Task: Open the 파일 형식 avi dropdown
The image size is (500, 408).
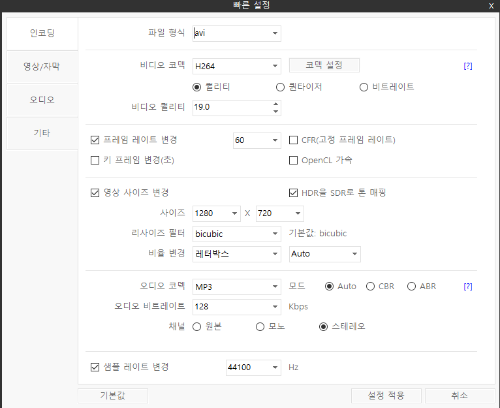Action: [237, 33]
